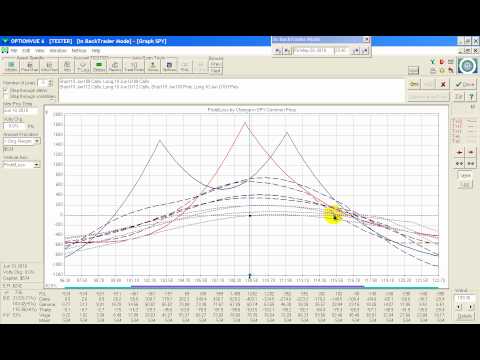The image size is (480, 360).
Task: Adjust the Number of Lines spinner
Action: point(50,83)
